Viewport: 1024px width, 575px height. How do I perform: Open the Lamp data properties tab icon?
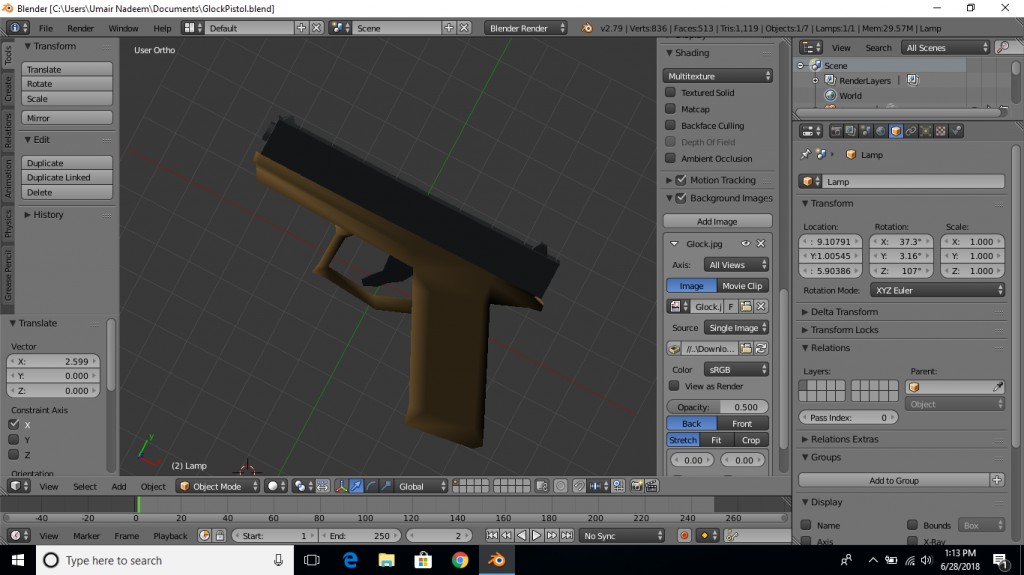click(x=925, y=131)
